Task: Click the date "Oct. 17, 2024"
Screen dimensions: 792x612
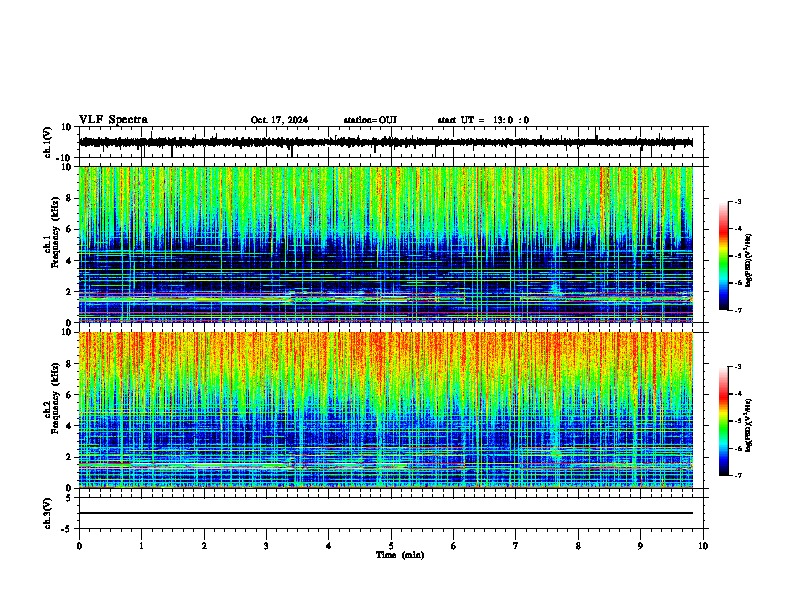Action: tap(279, 120)
